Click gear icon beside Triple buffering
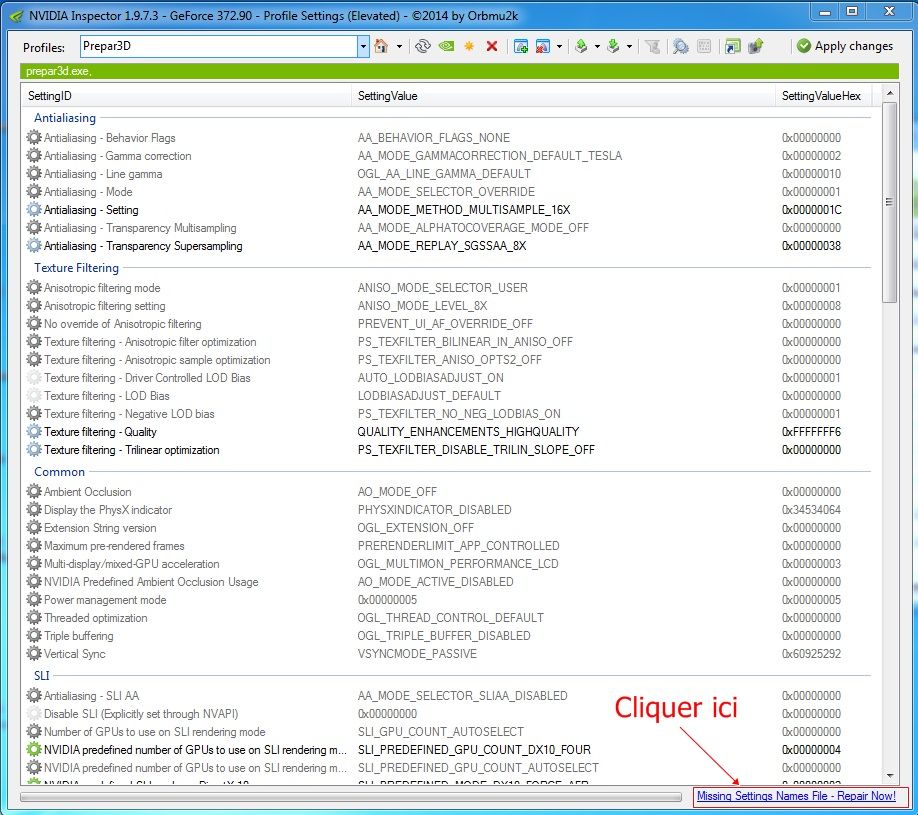Screen dimensions: 918x815 coord(34,635)
